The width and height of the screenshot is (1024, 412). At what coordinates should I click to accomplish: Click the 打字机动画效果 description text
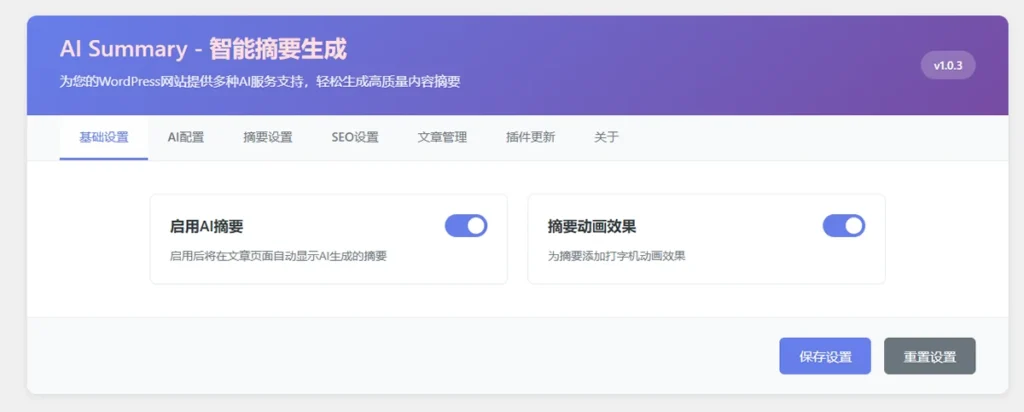(x=616, y=256)
